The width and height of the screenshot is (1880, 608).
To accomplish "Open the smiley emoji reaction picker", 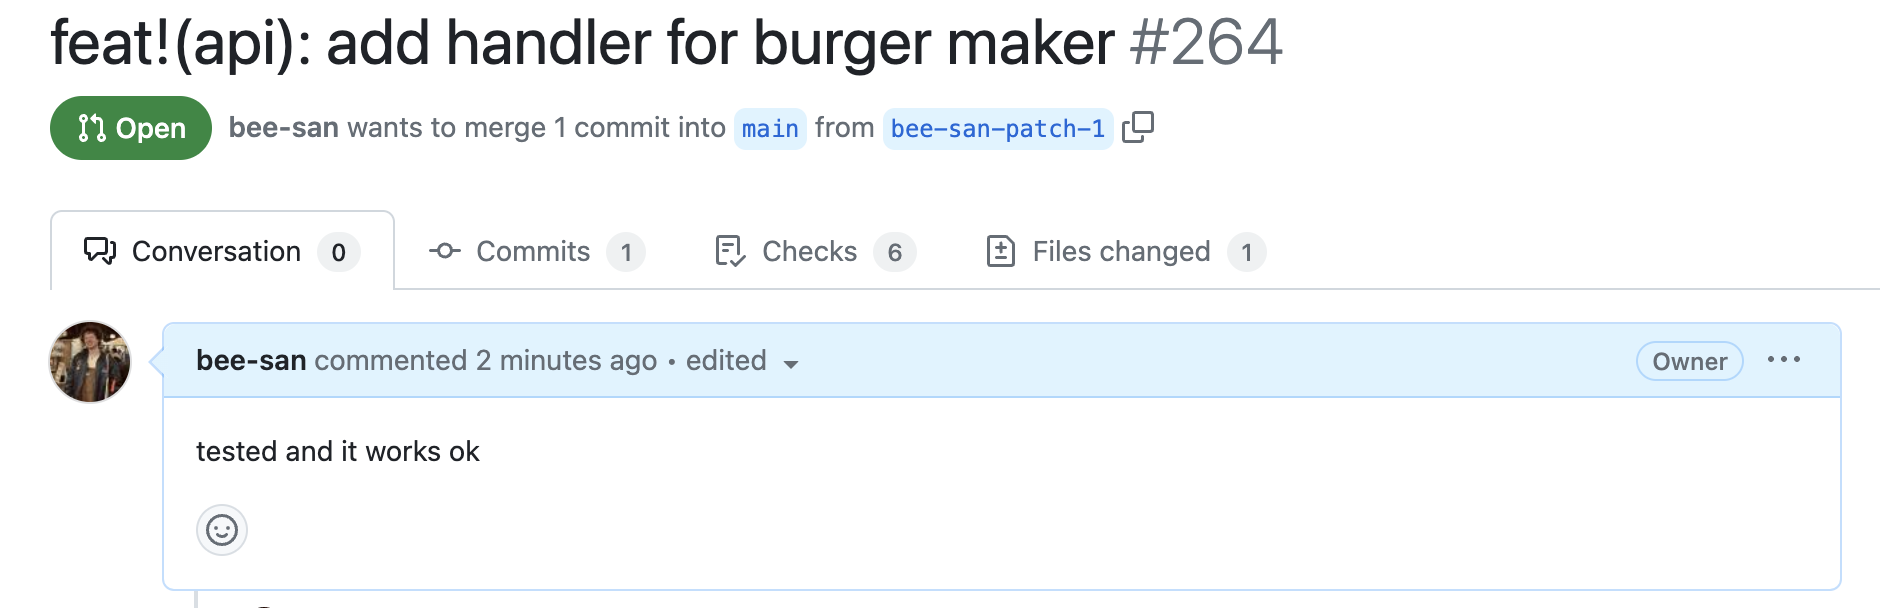I will (x=221, y=531).
